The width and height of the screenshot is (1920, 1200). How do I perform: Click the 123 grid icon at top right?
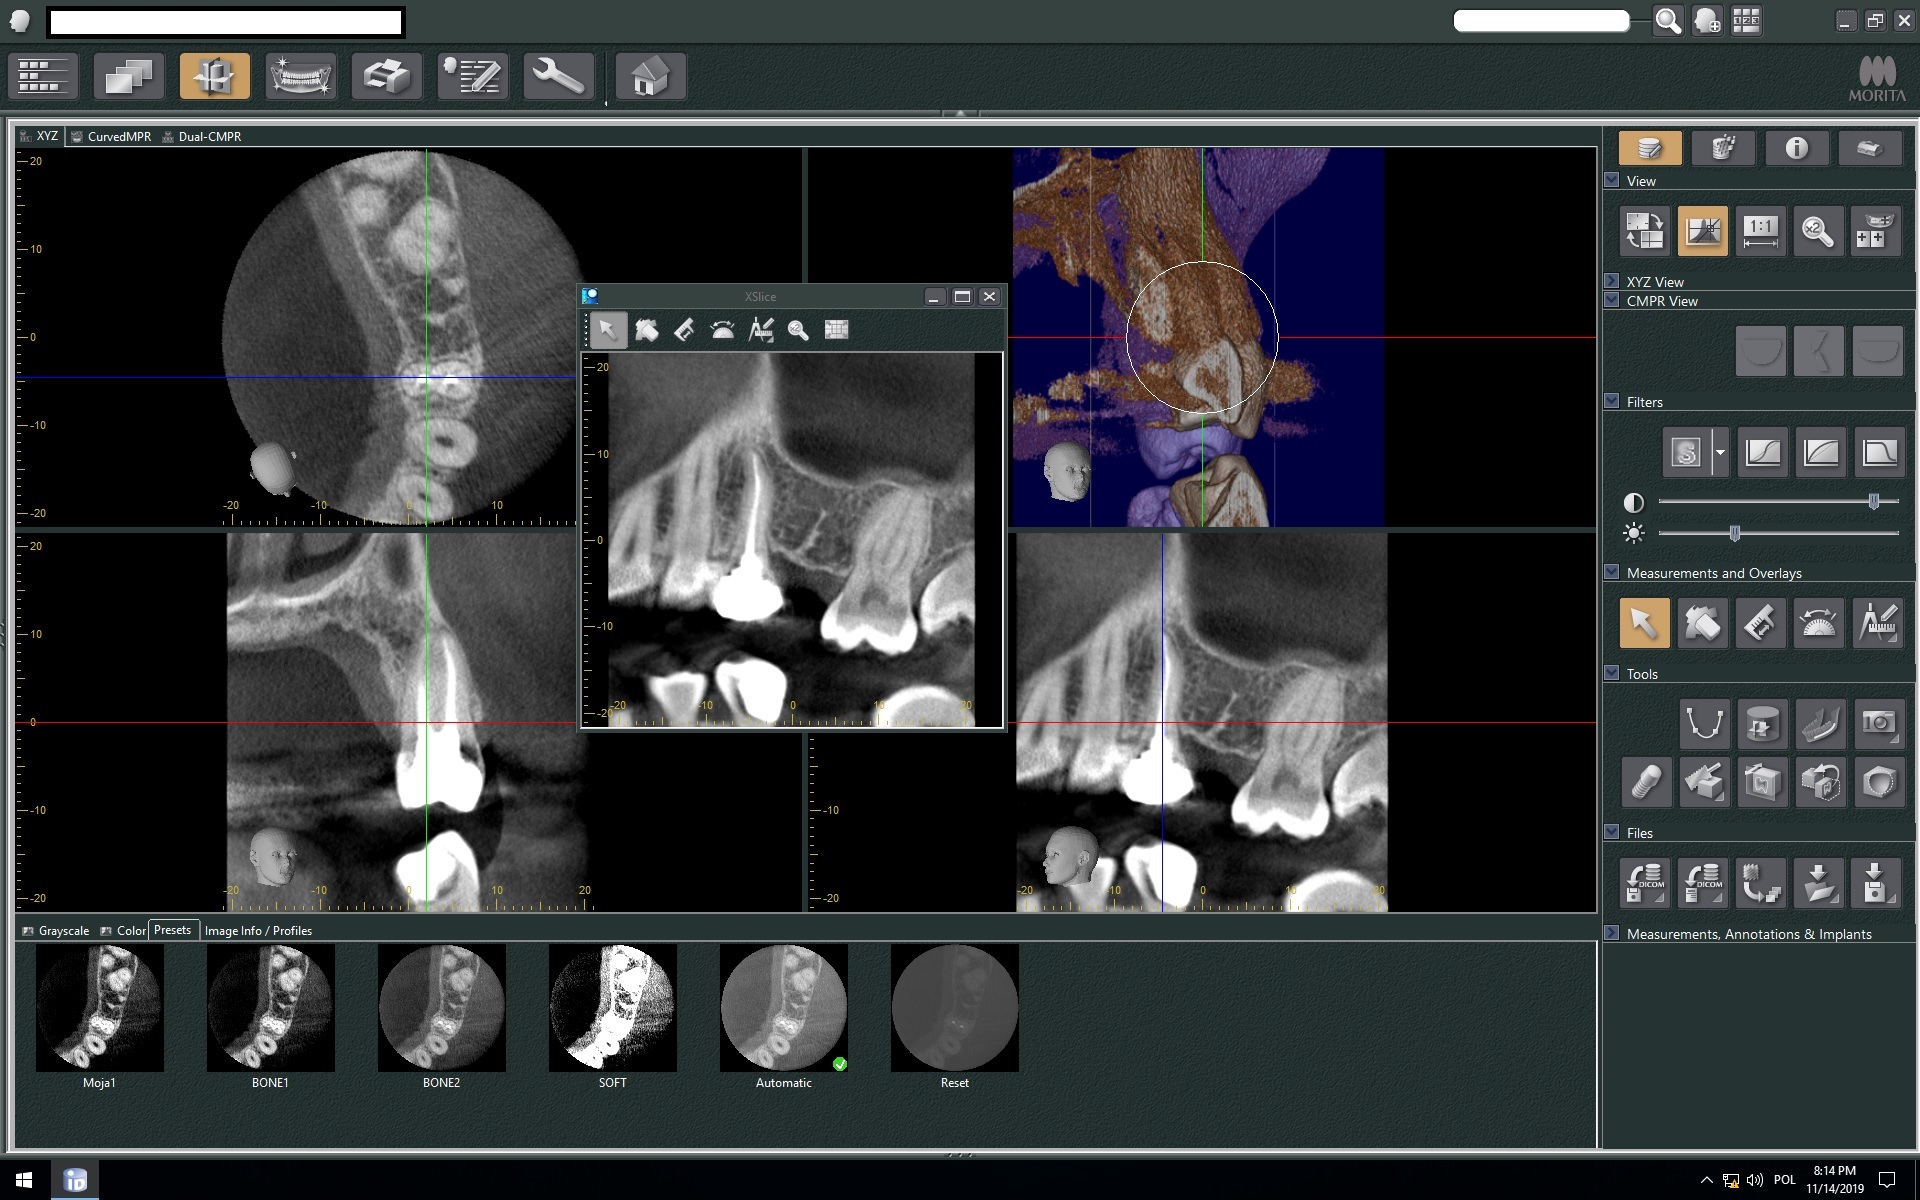[x=1746, y=21]
